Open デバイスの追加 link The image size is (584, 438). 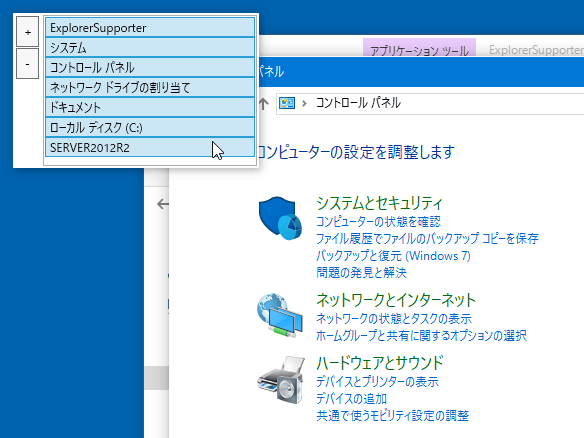352,399
